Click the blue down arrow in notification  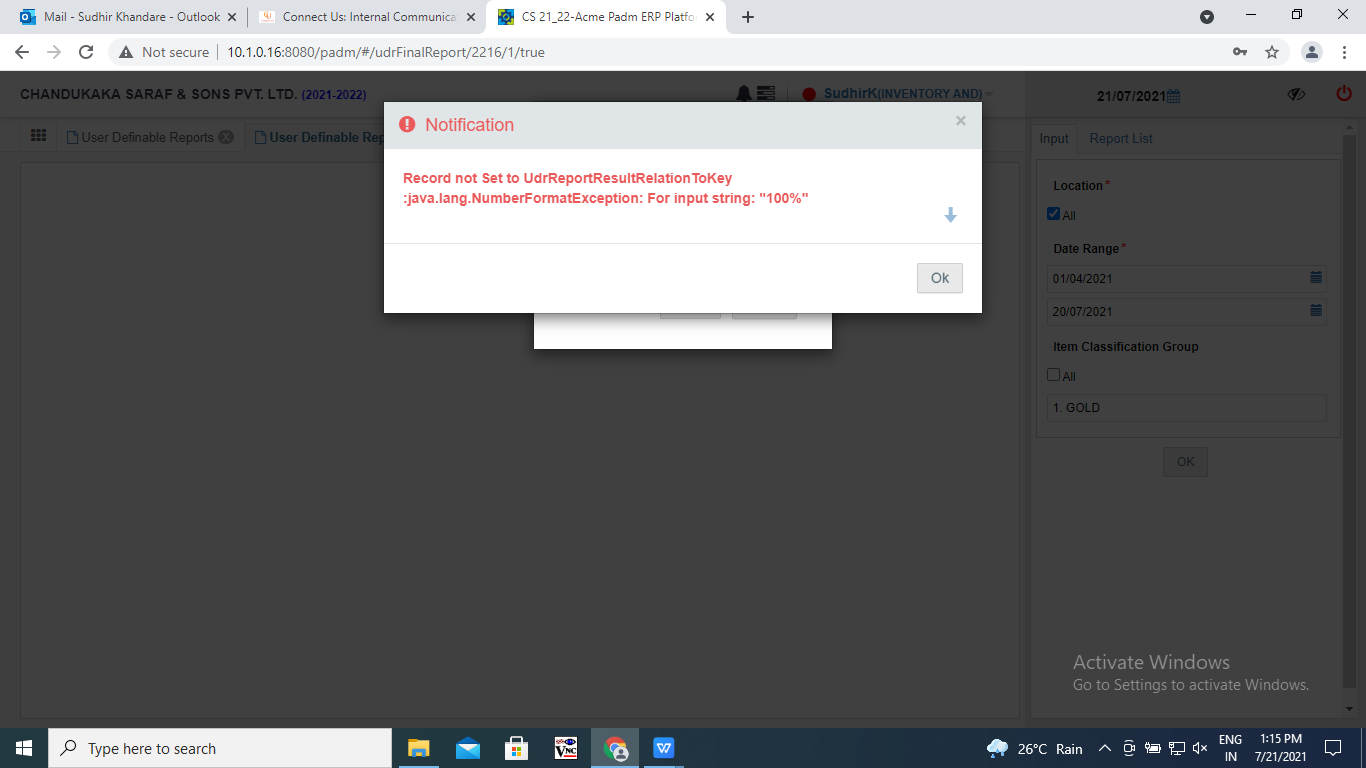[x=950, y=215]
